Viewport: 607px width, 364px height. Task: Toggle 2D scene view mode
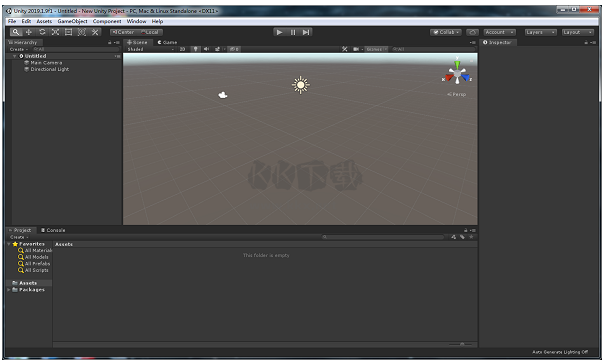pos(182,49)
